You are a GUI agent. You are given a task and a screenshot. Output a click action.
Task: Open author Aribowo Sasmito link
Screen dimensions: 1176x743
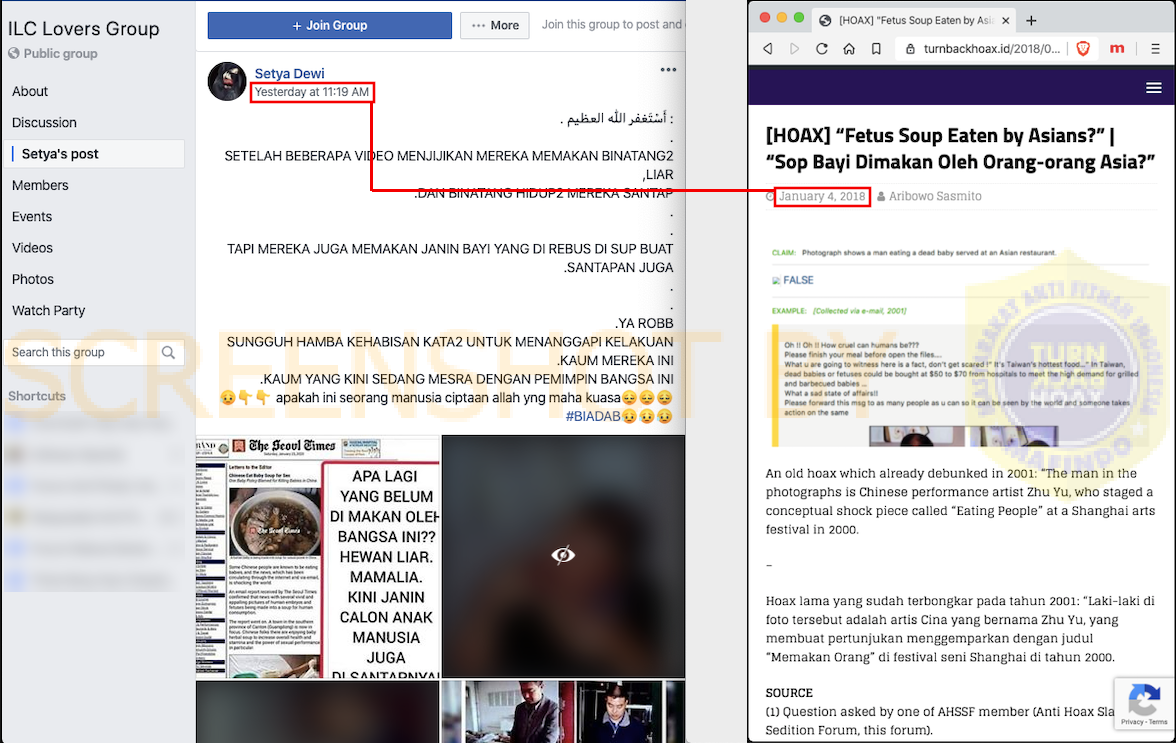934,196
